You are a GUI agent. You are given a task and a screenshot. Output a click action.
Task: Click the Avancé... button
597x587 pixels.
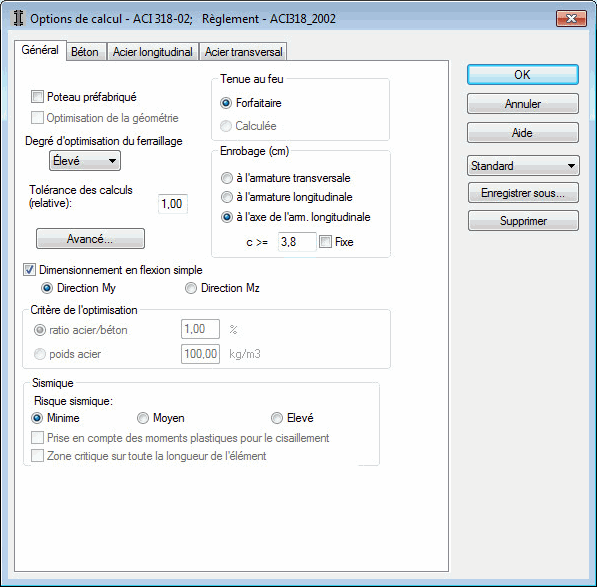[90, 239]
